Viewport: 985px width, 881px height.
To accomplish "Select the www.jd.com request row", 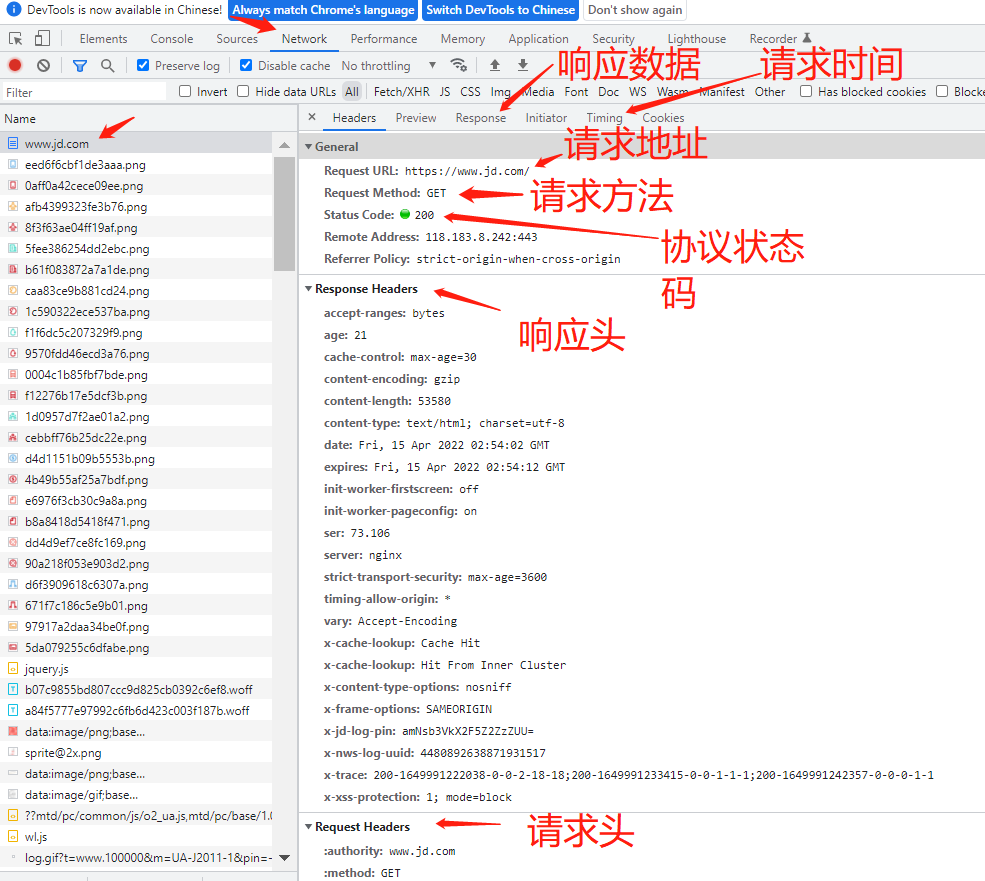I will (136, 143).
